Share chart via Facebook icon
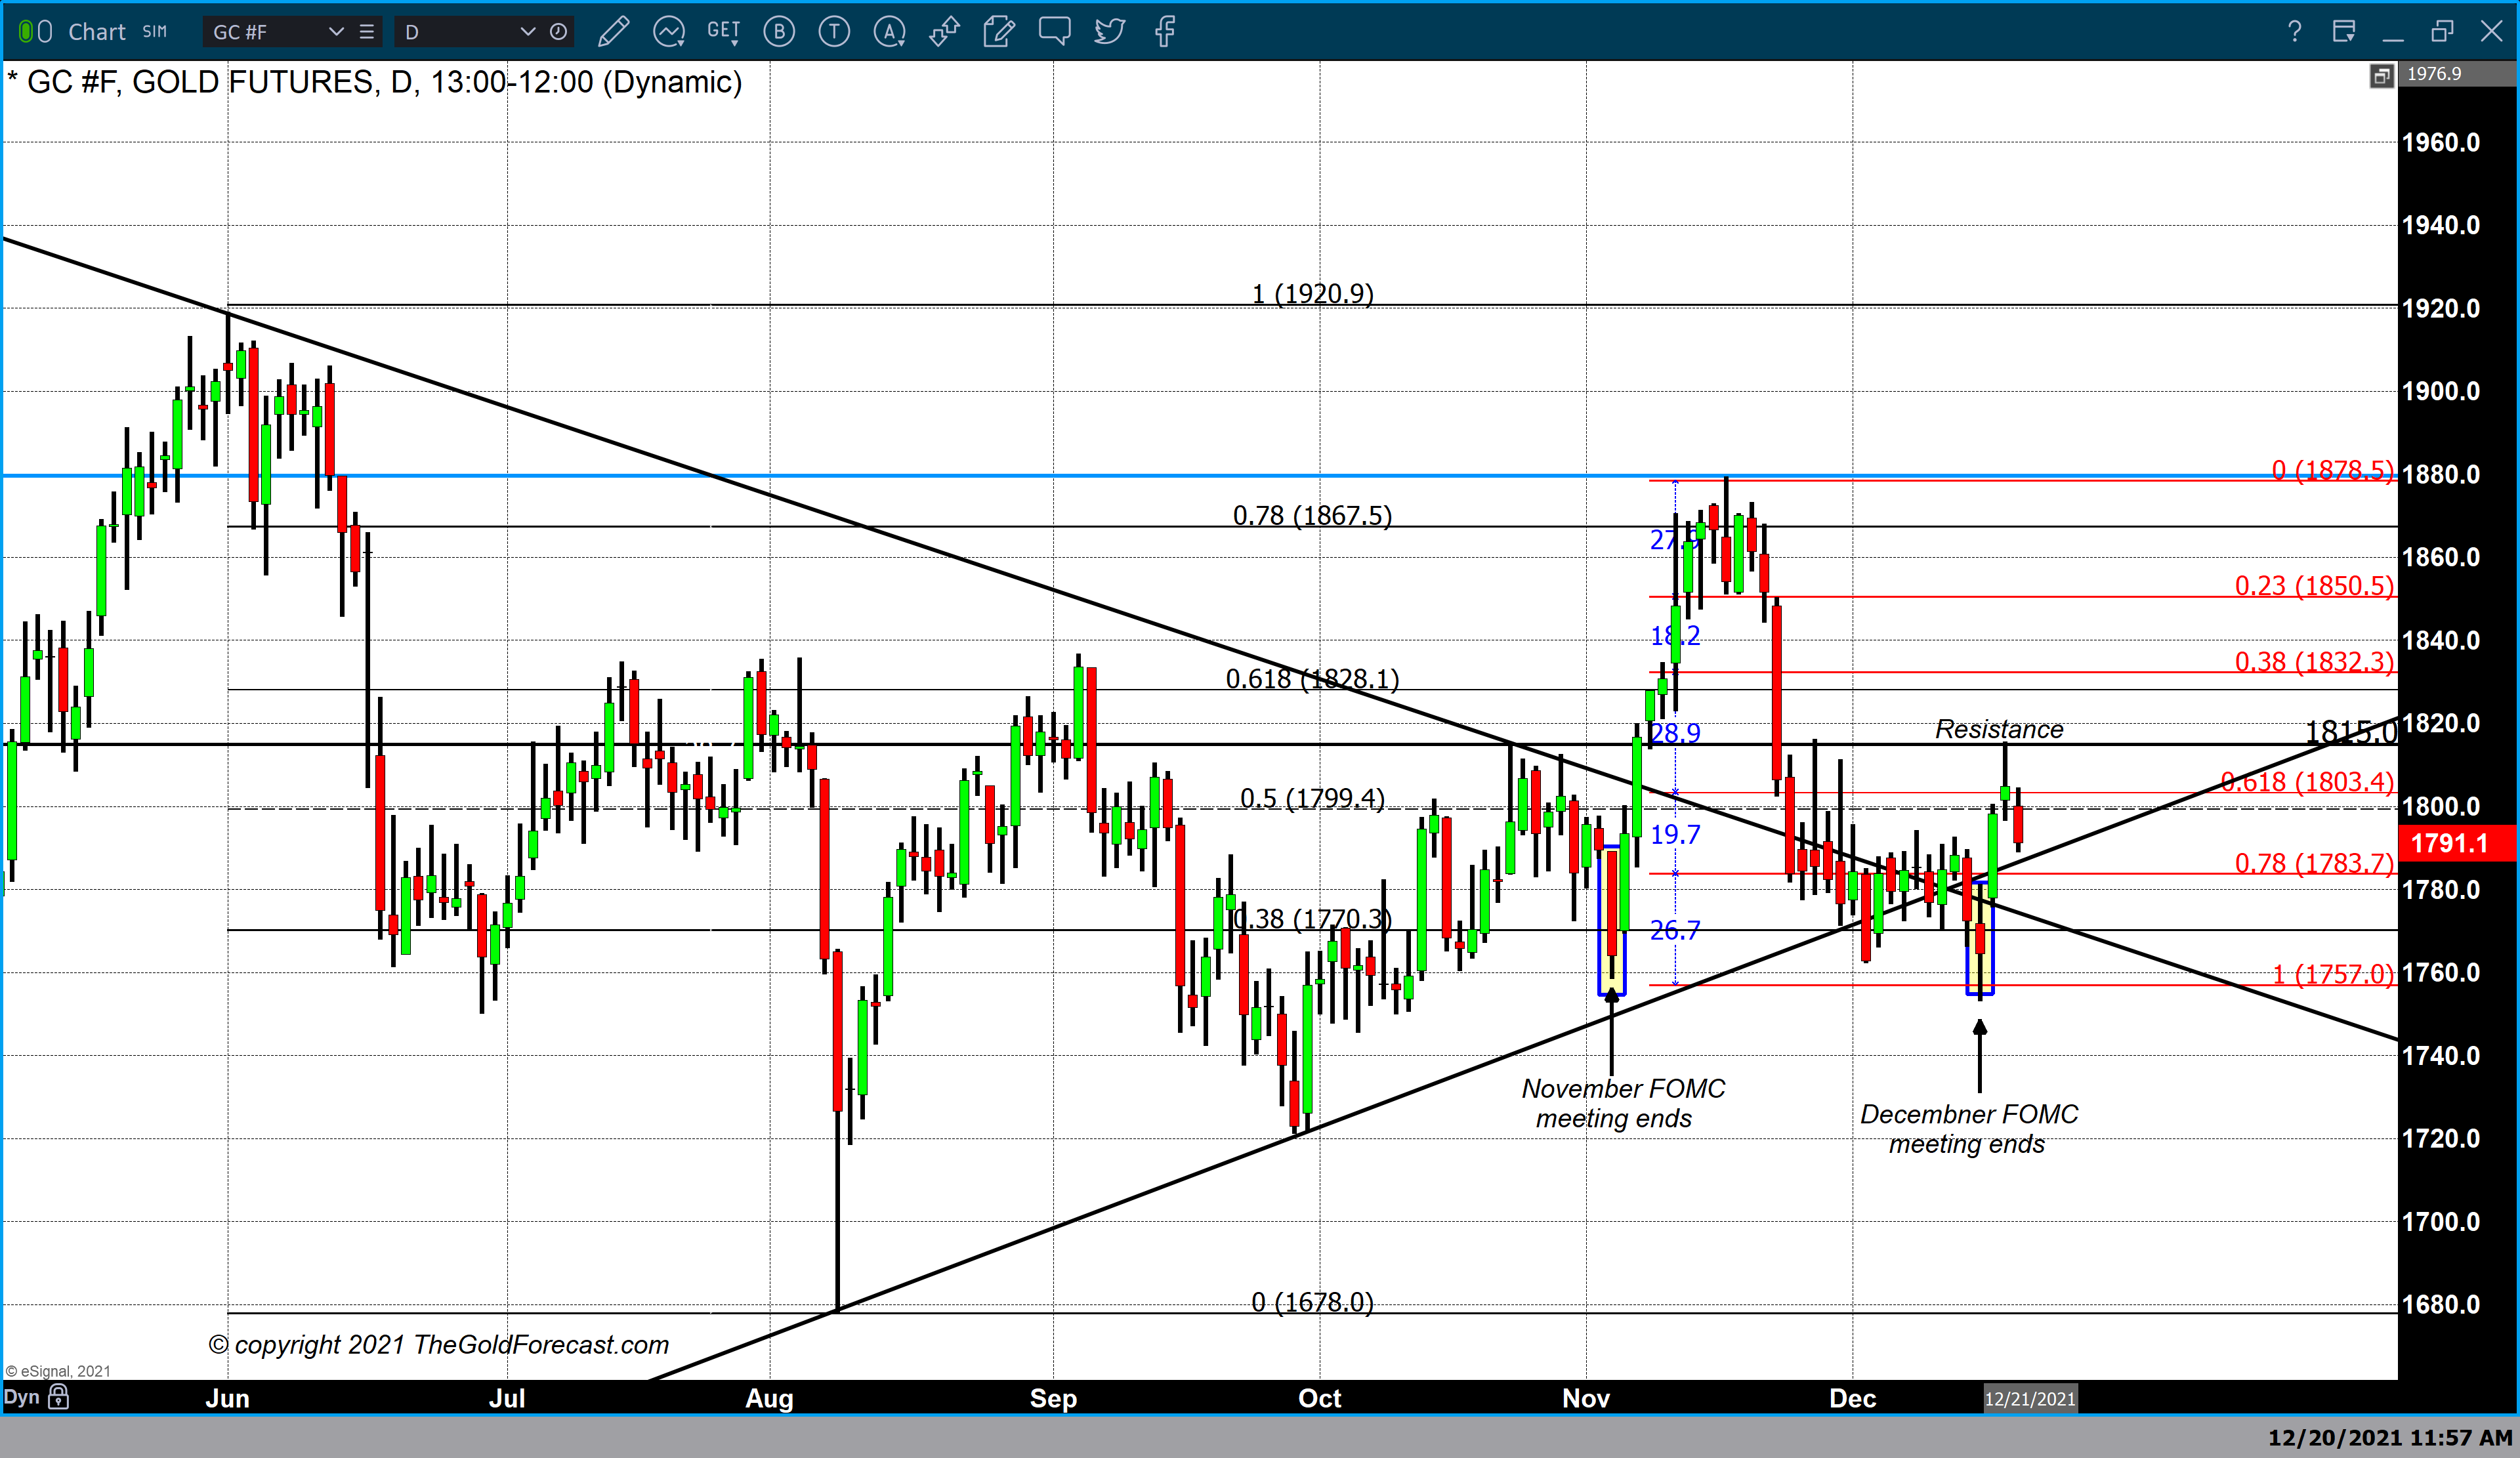The width and height of the screenshot is (2520, 1458). 1165,32
